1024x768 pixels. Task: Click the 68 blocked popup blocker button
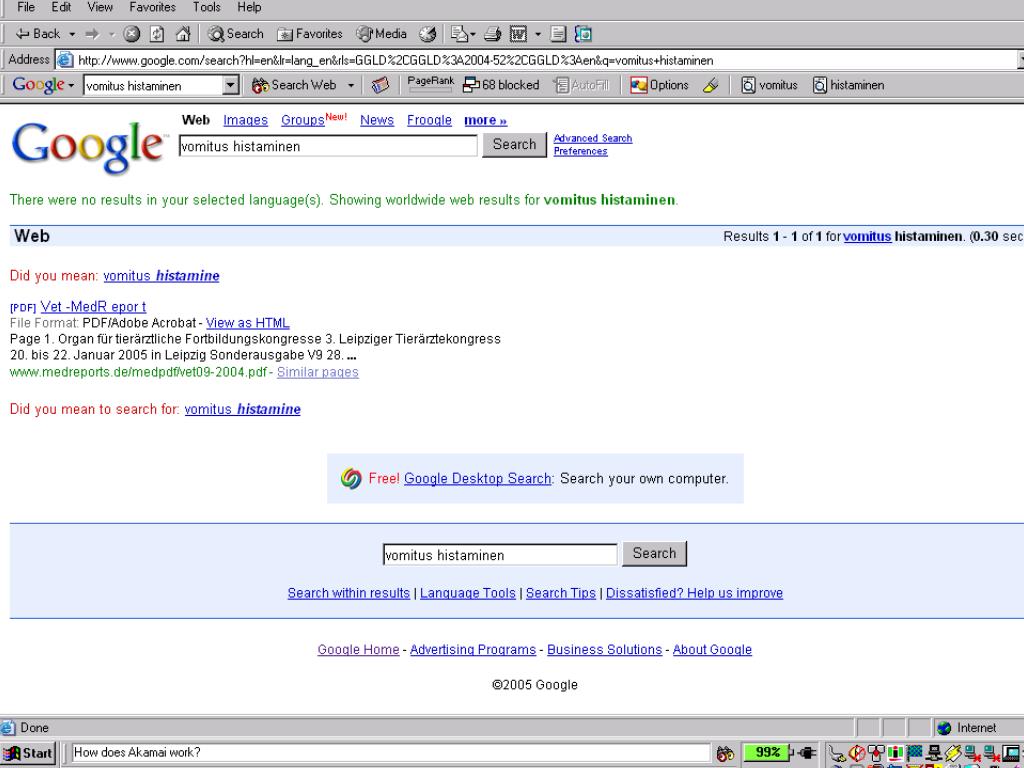[501, 85]
